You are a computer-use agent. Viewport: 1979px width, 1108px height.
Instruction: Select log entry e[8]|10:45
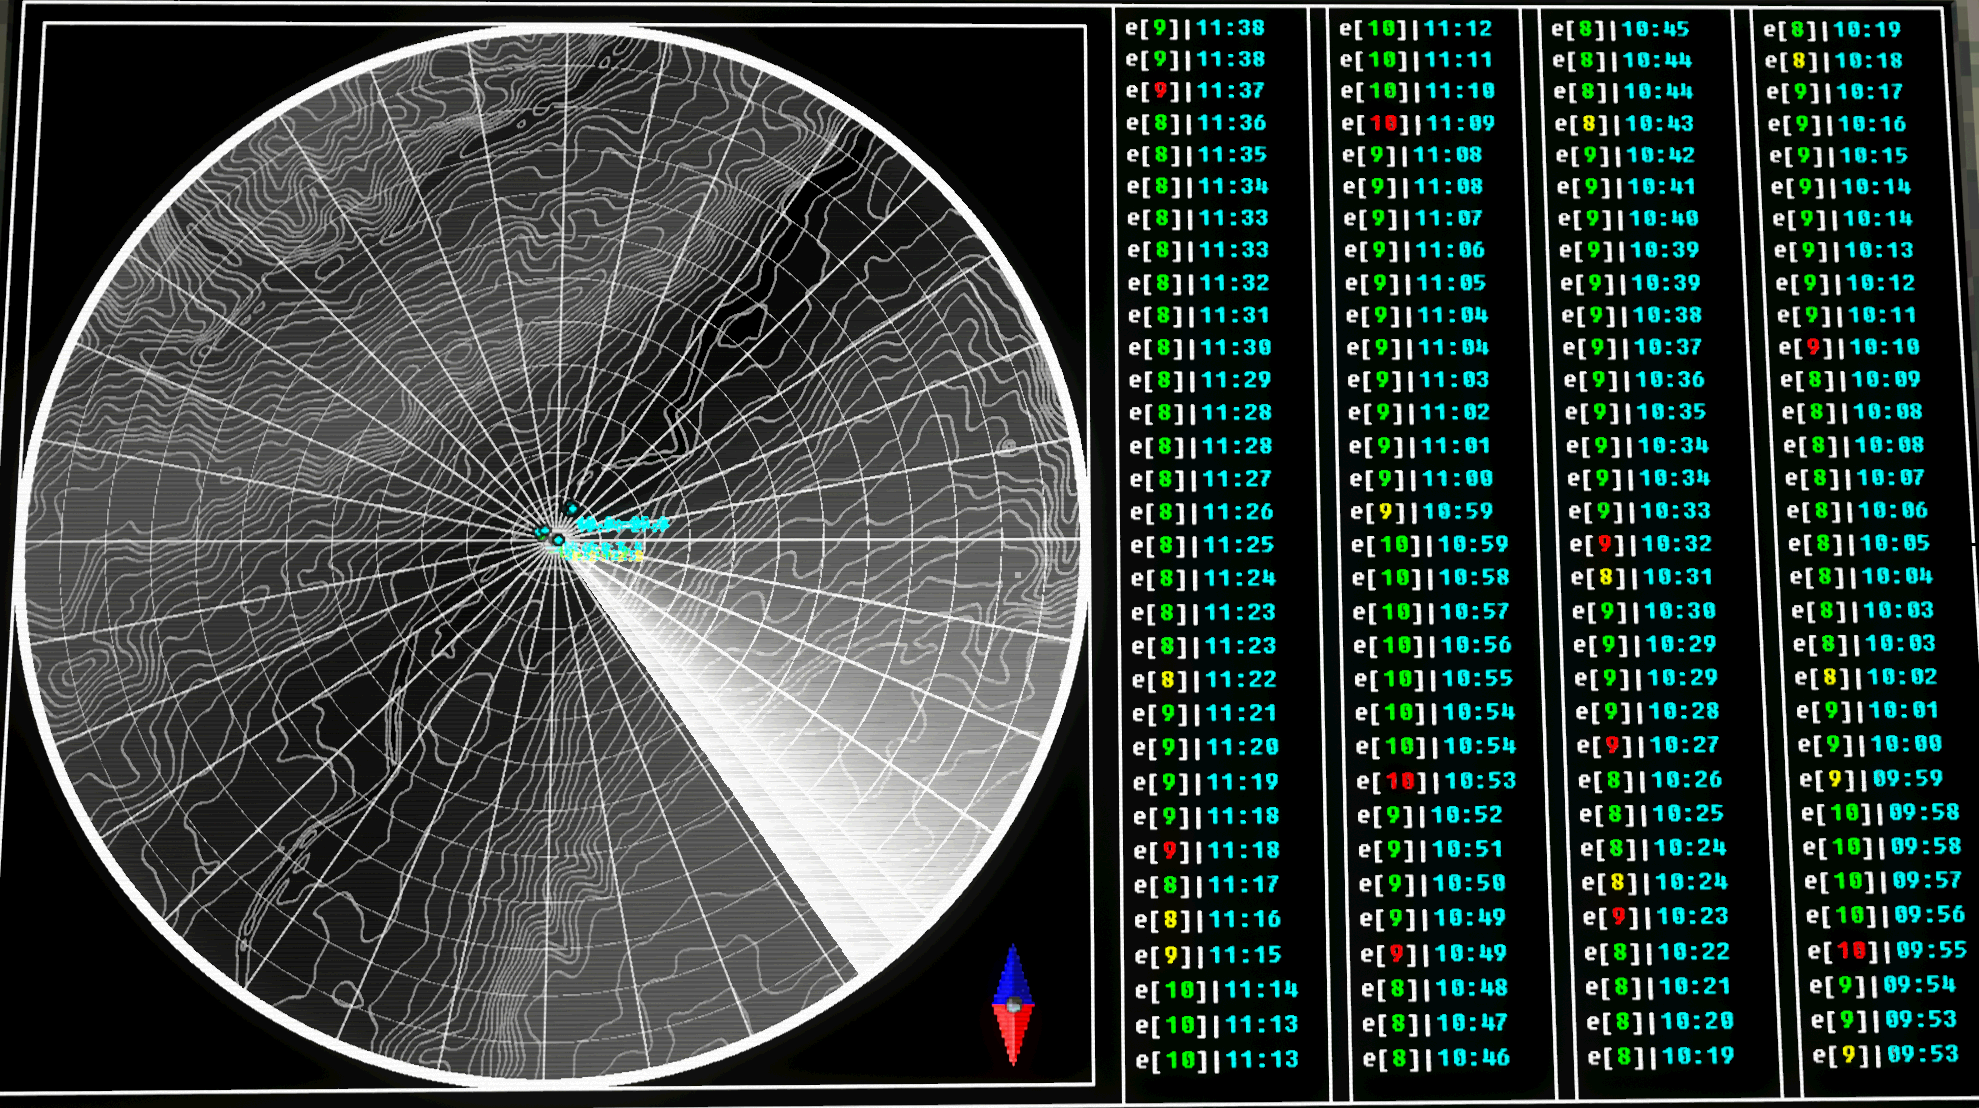point(1620,29)
